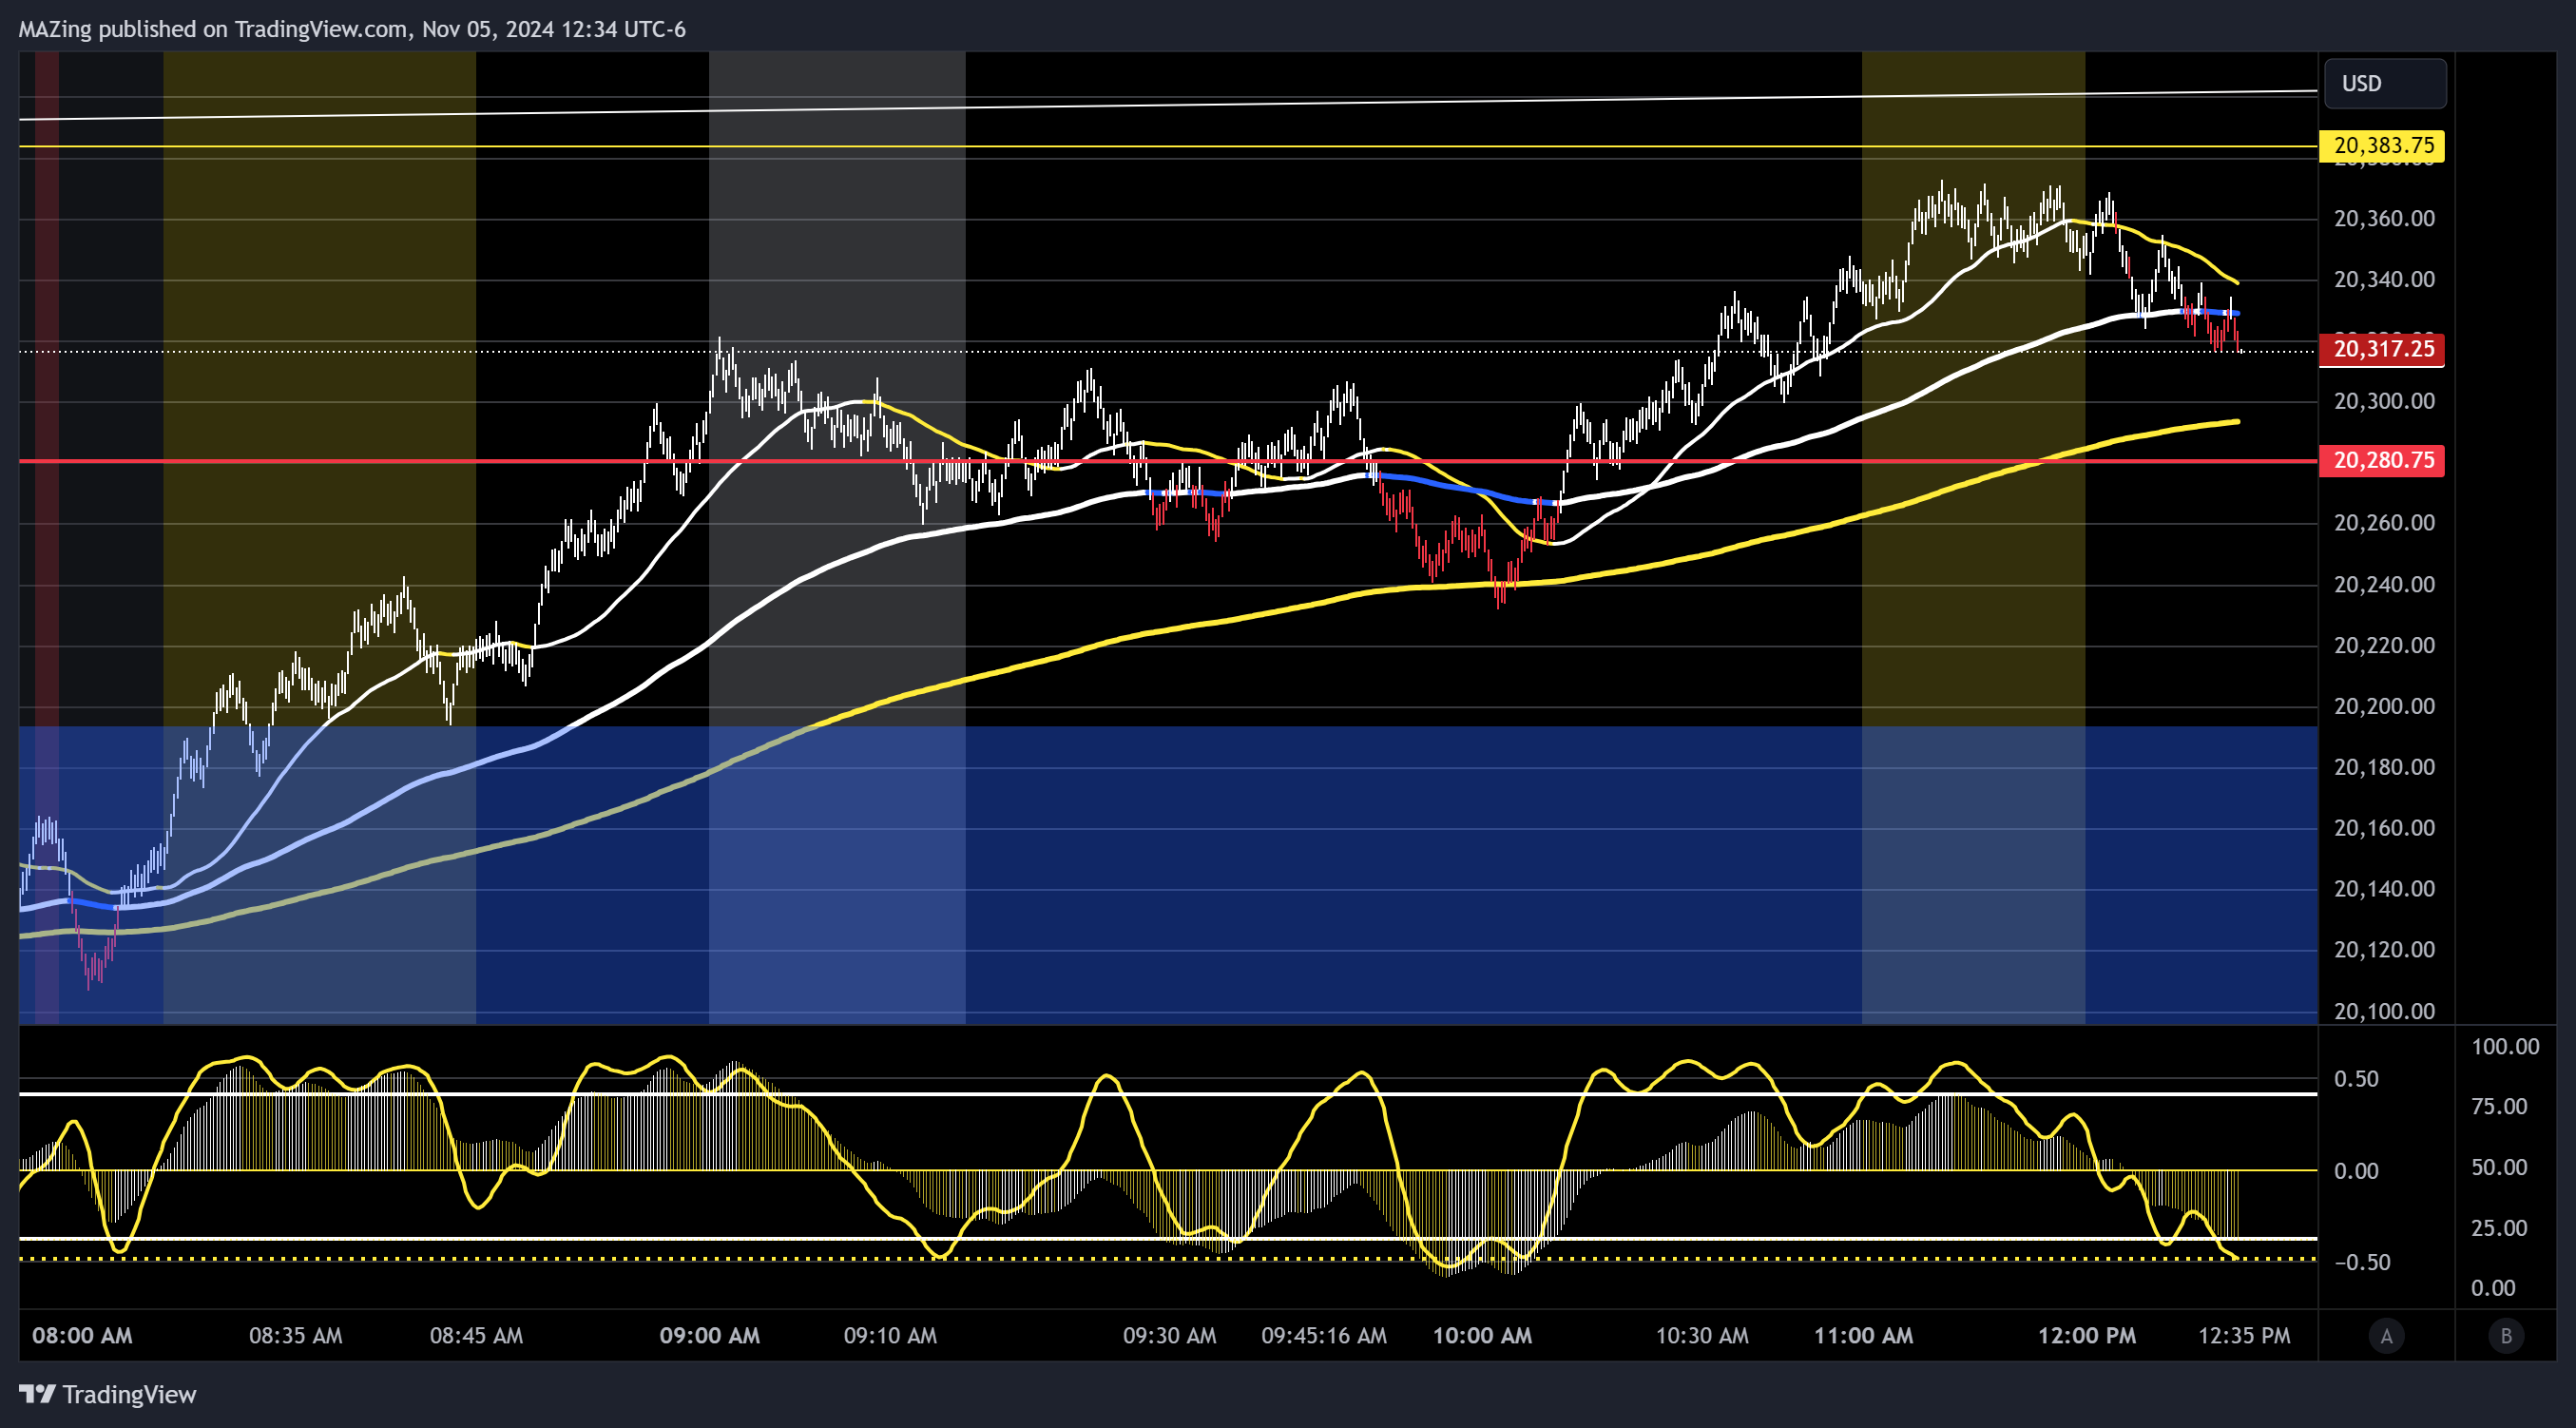2576x1428 pixels.
Task: Select the 20,160.00 price axis label
Action: 2384,828
